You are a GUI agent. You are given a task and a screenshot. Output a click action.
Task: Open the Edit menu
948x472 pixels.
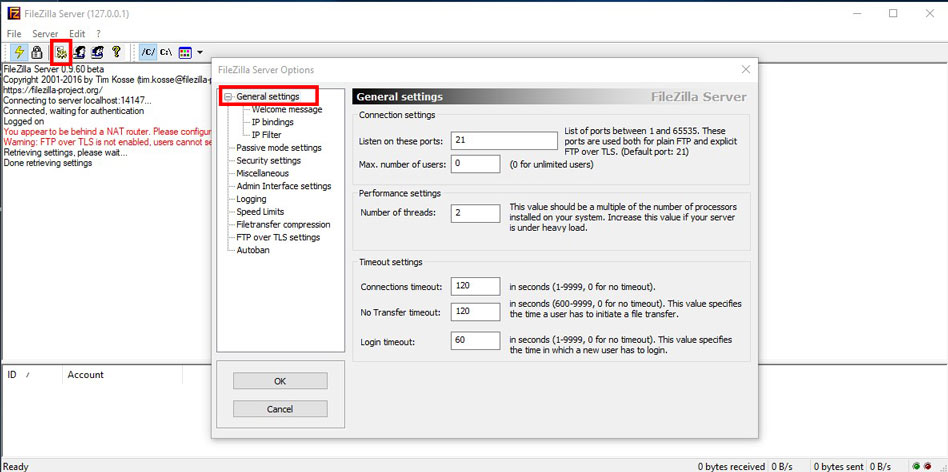[77, 34]
